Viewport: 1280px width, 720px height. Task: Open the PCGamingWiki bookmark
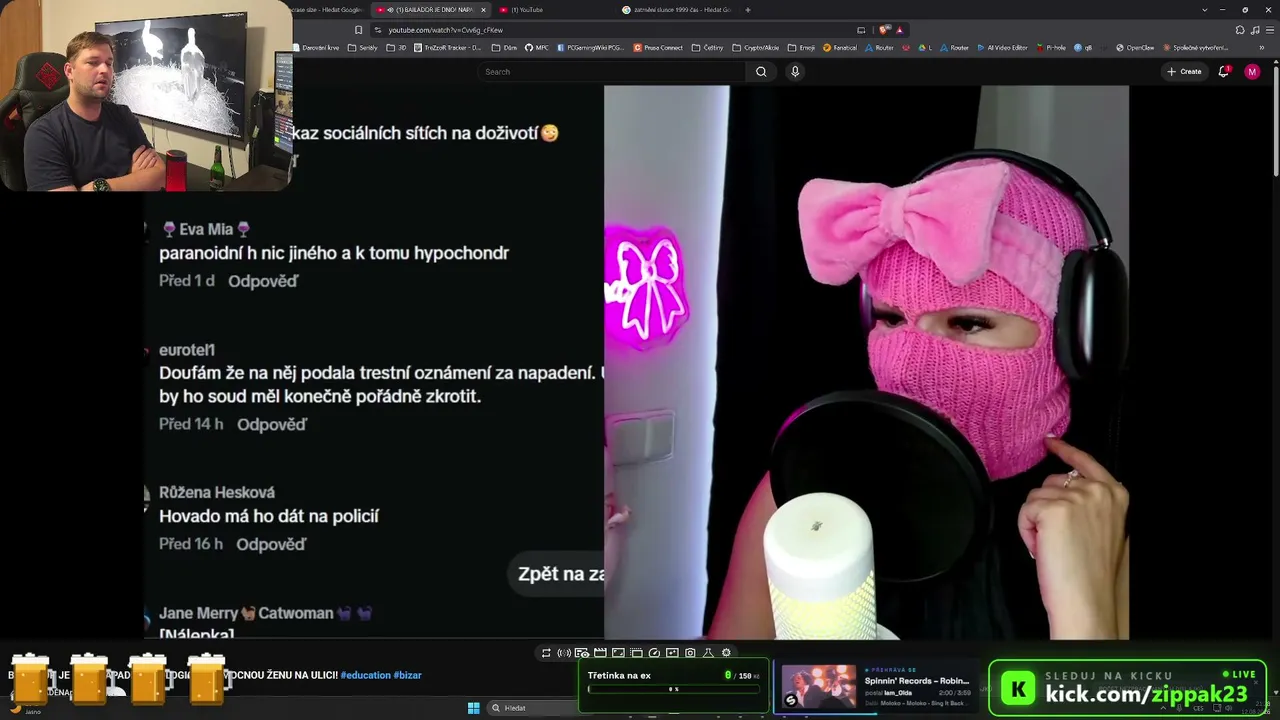pos(590,48)
